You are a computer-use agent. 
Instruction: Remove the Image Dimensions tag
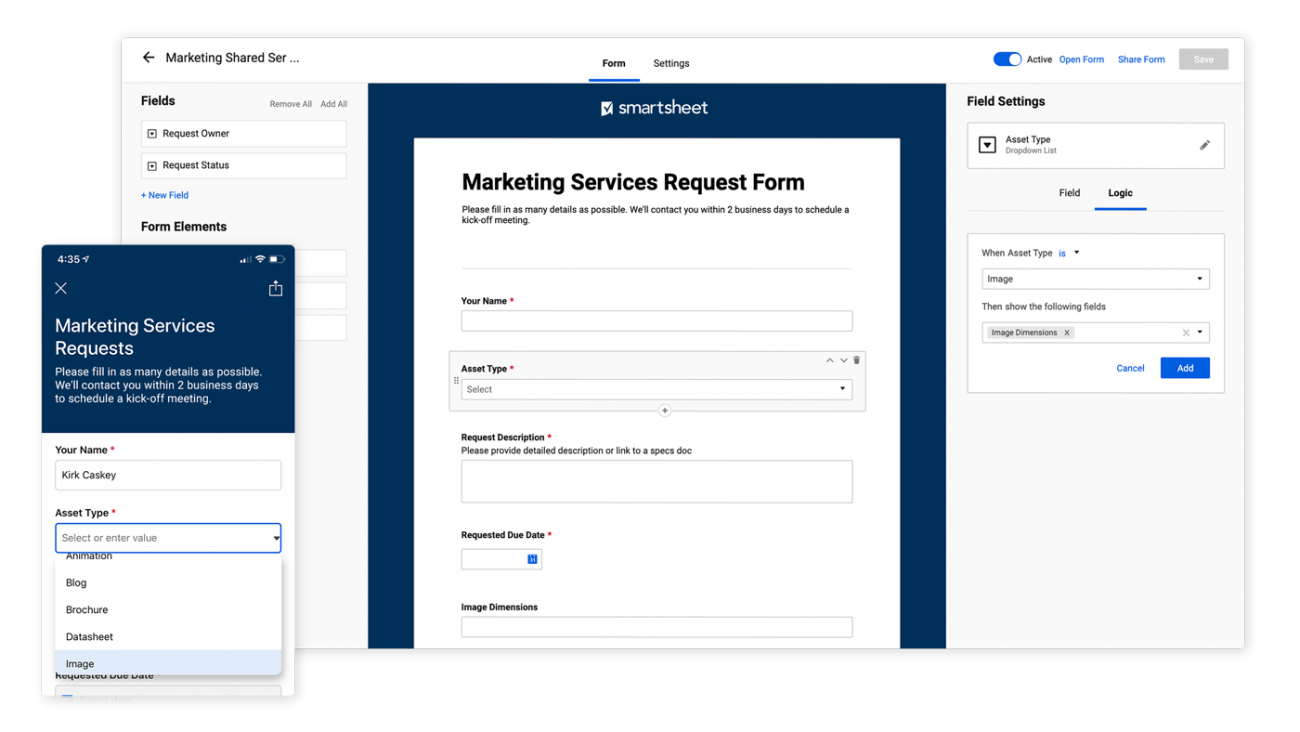tap(1067, 333)
